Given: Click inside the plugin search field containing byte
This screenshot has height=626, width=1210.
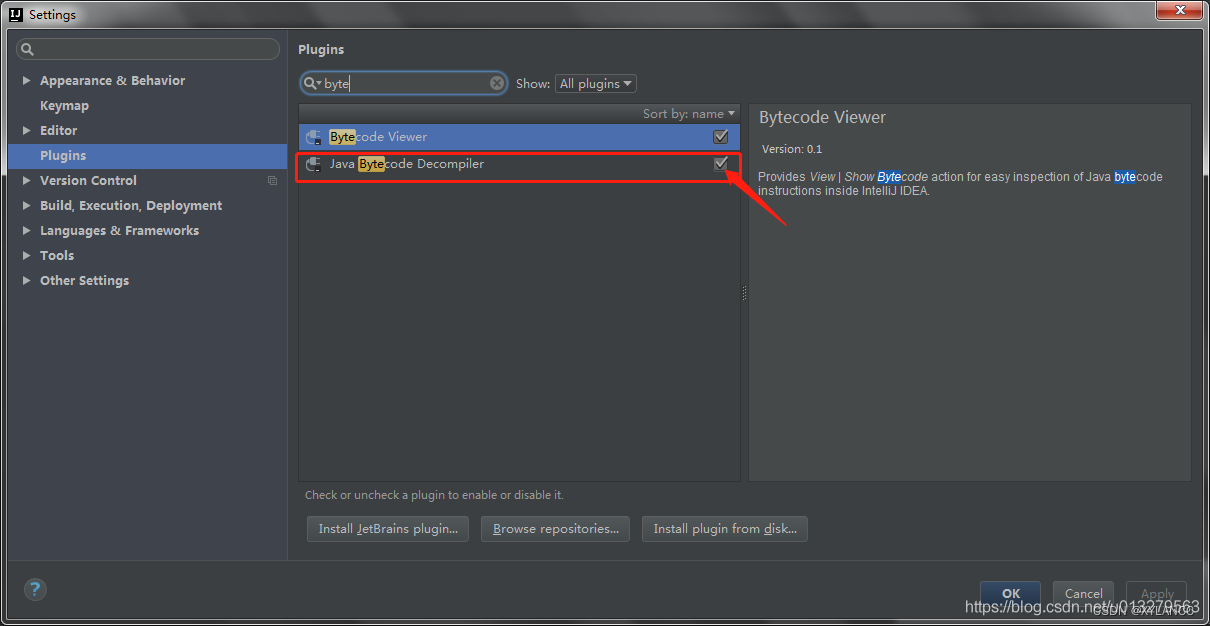Looking at the screenshot, I should pos(404,84).
